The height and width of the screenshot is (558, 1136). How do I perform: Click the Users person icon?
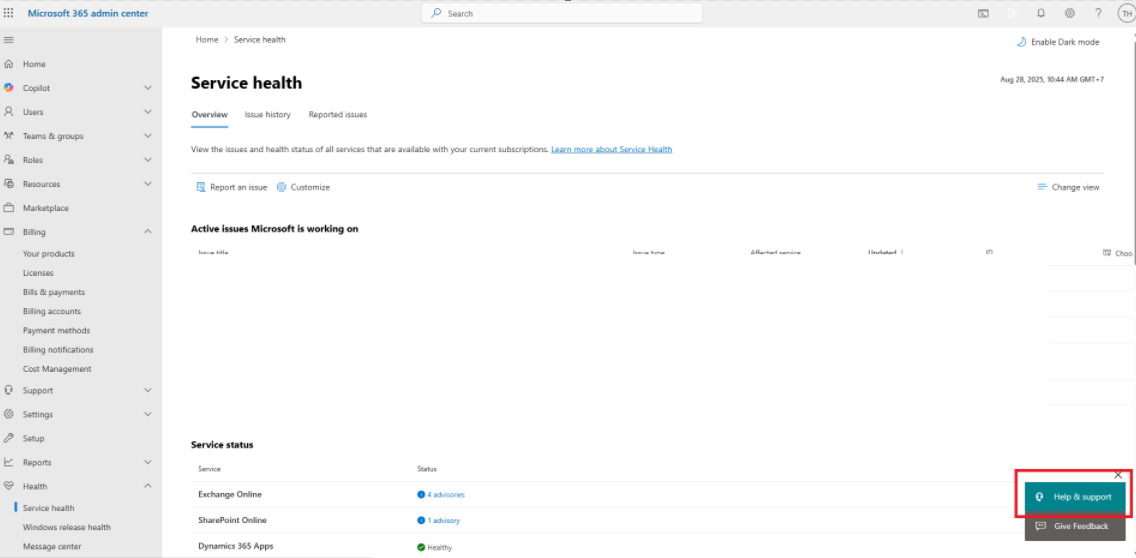coord(9,112)
